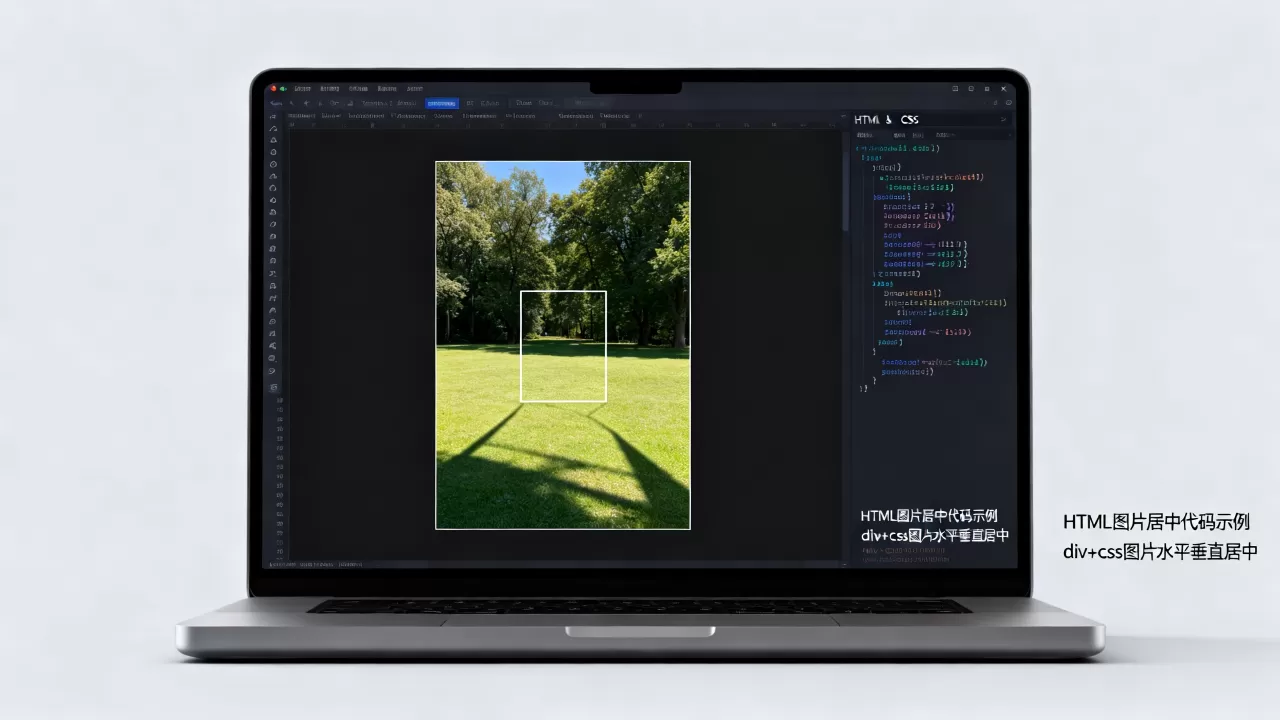The image size is (1280, 720).
Task: Click the highlighted blue toolbar button
Action: [x=441, y=103]
